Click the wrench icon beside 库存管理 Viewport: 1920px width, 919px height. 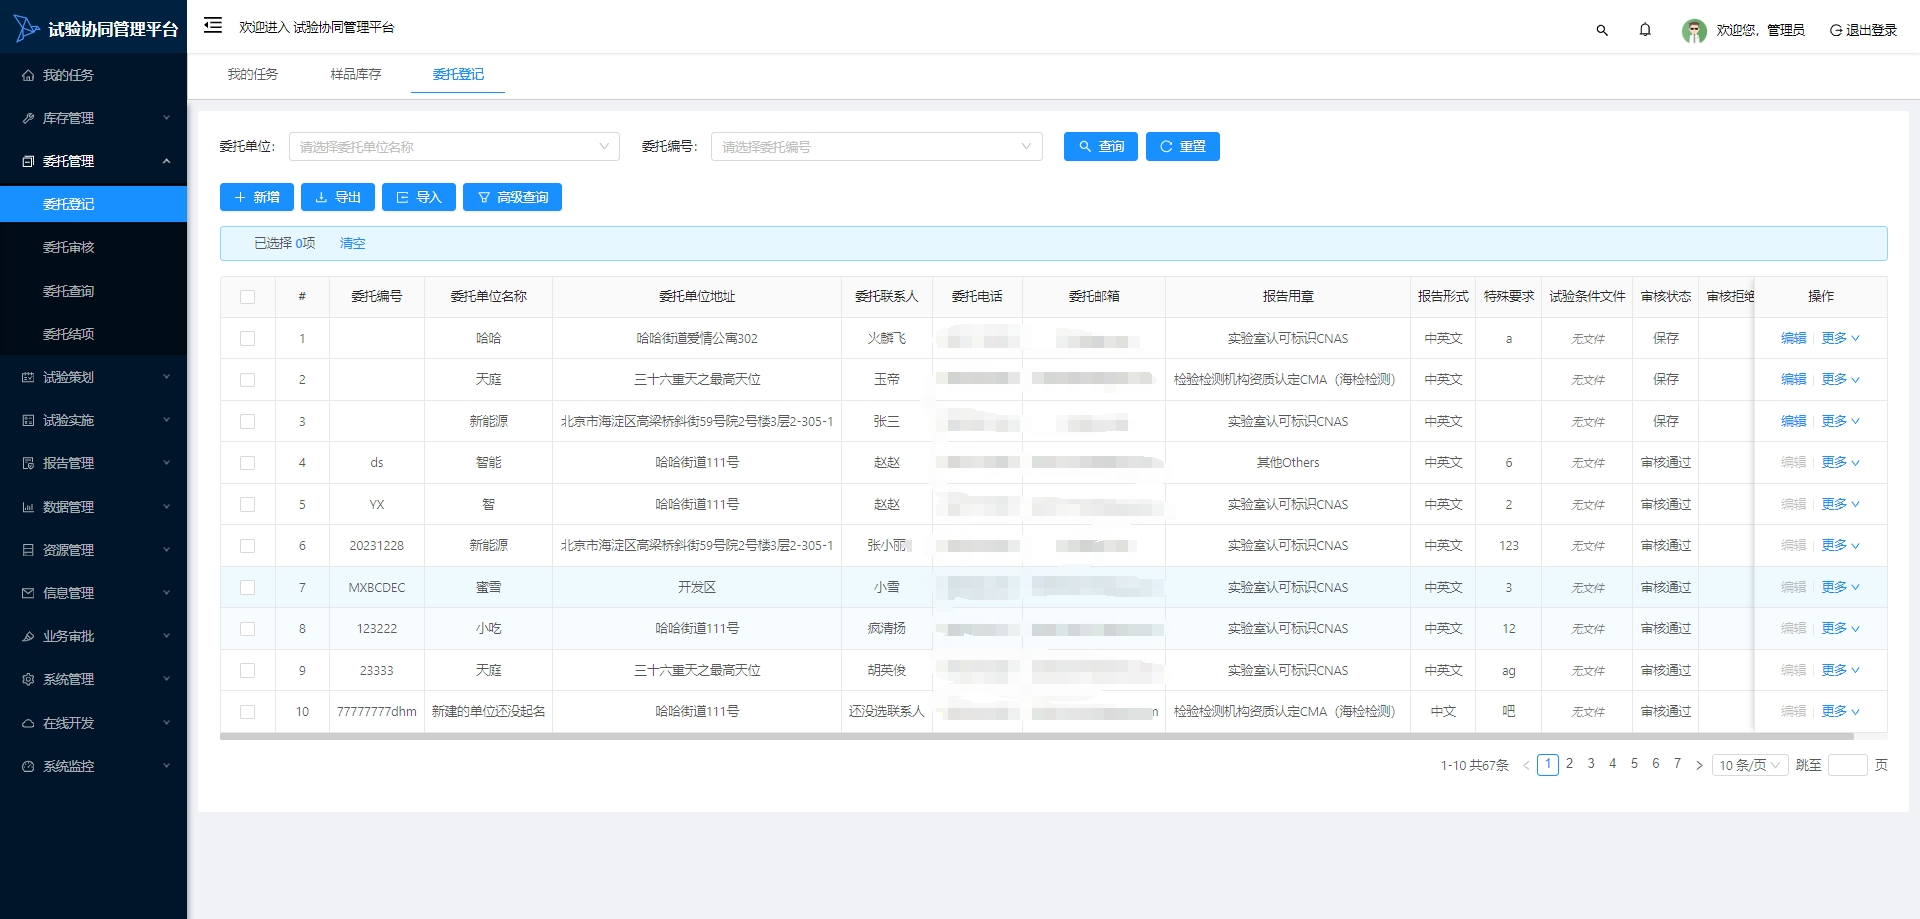(28, 118)
